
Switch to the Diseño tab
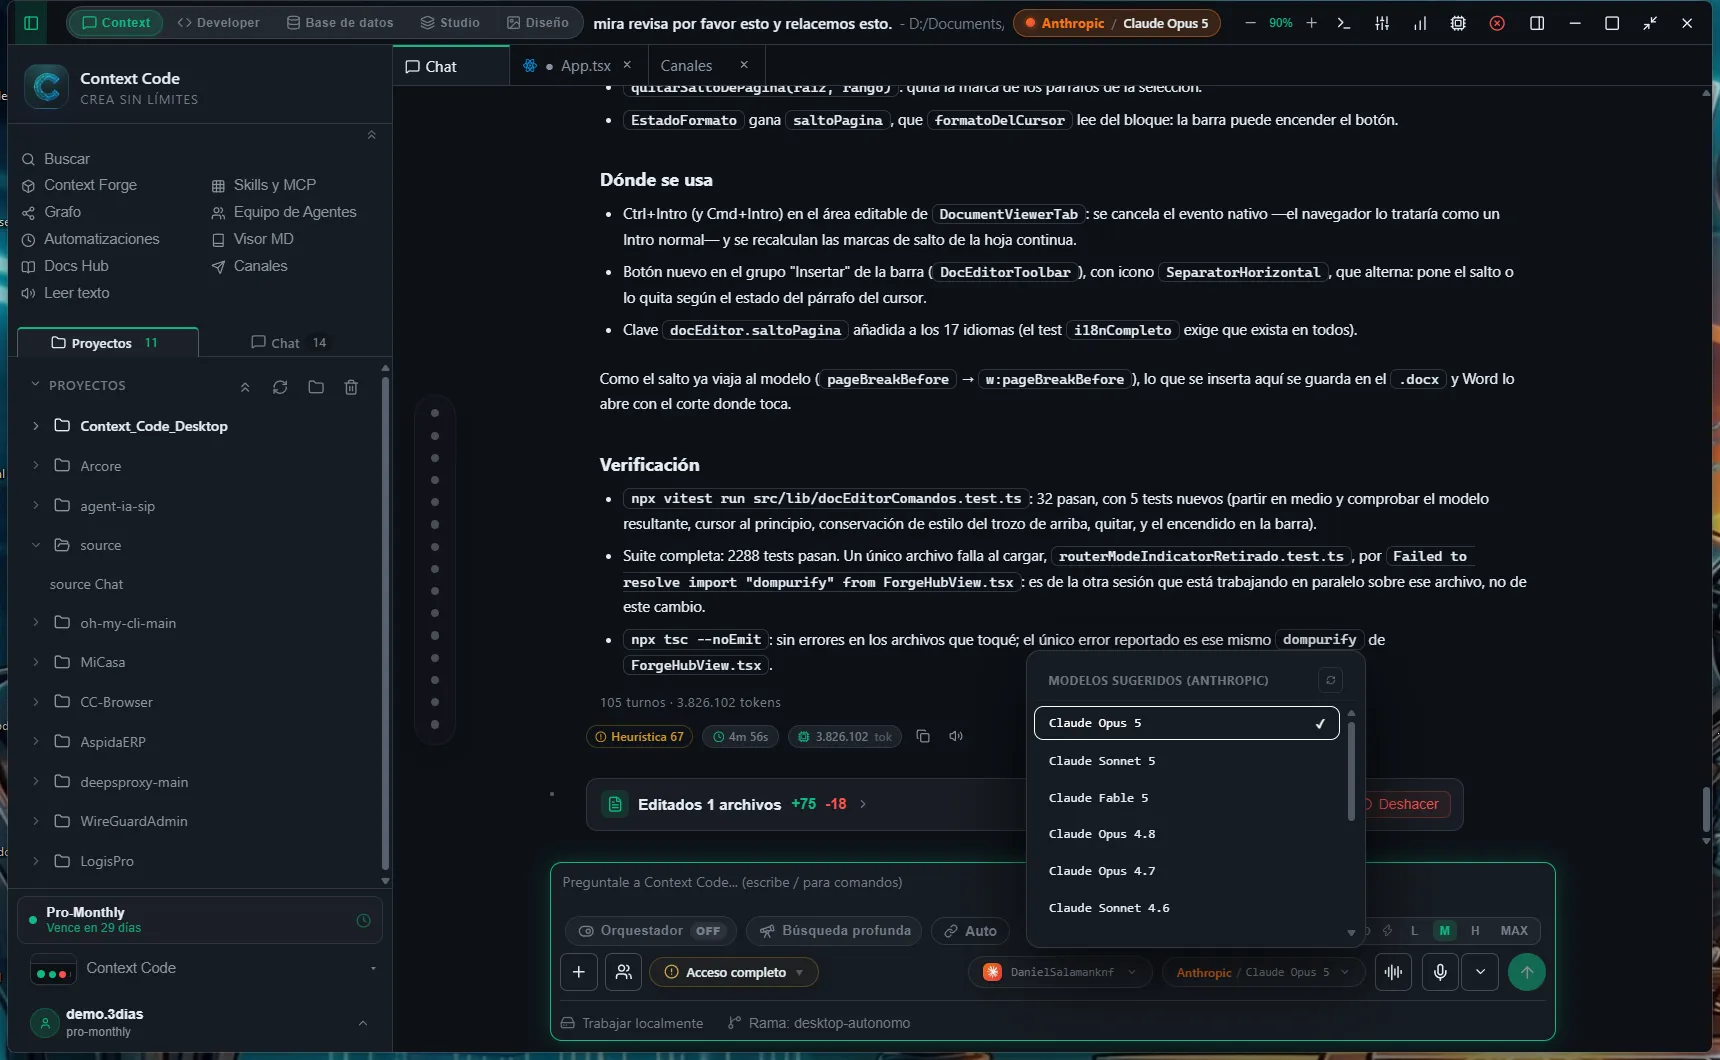(538, 22)
